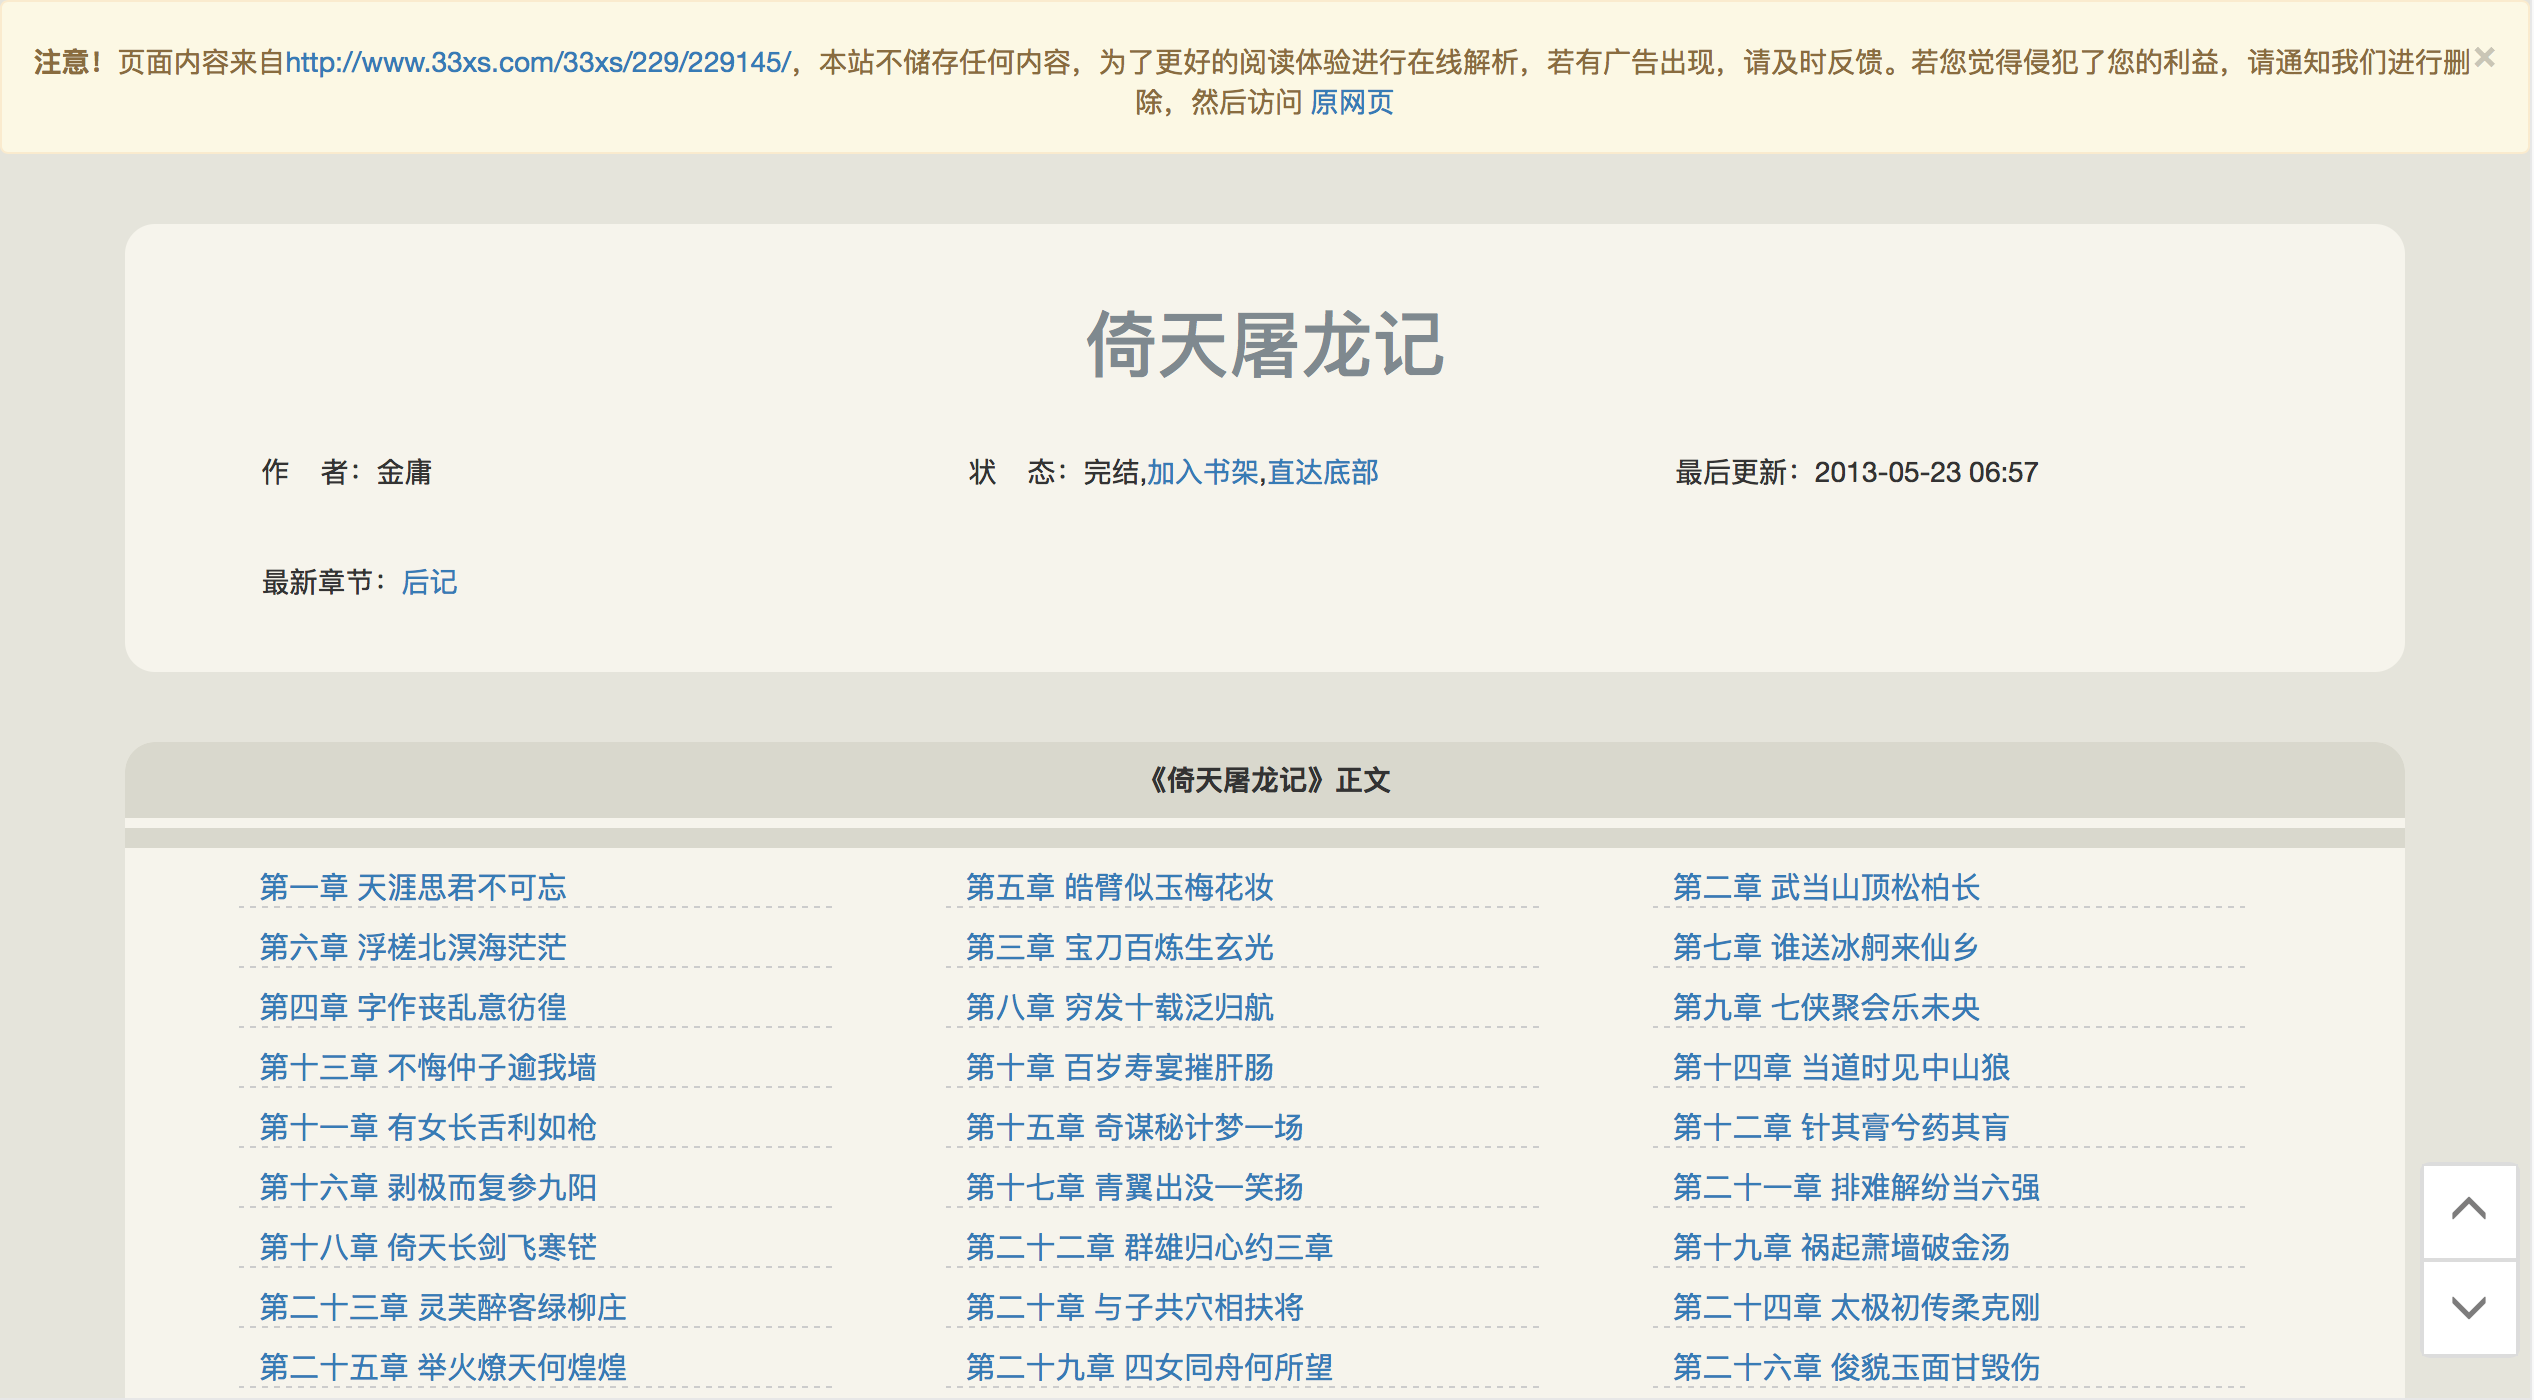This screenshot has height=1400, width=2534.
Task: Open 第二十一章 排难解纷当六强
Action: [x=1856, y=1187]
